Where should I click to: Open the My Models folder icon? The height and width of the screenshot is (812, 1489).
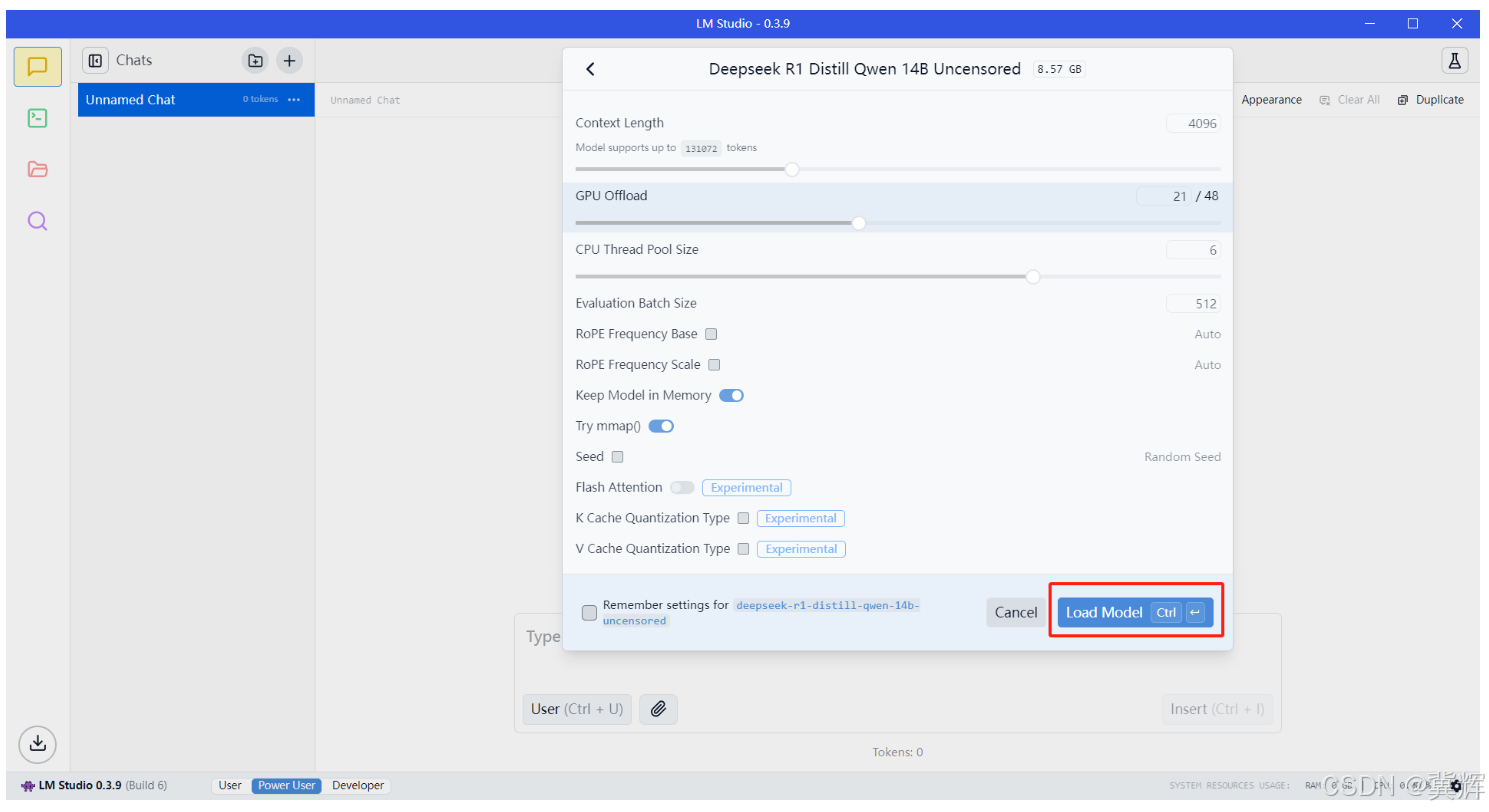click(x=37, y=169)
